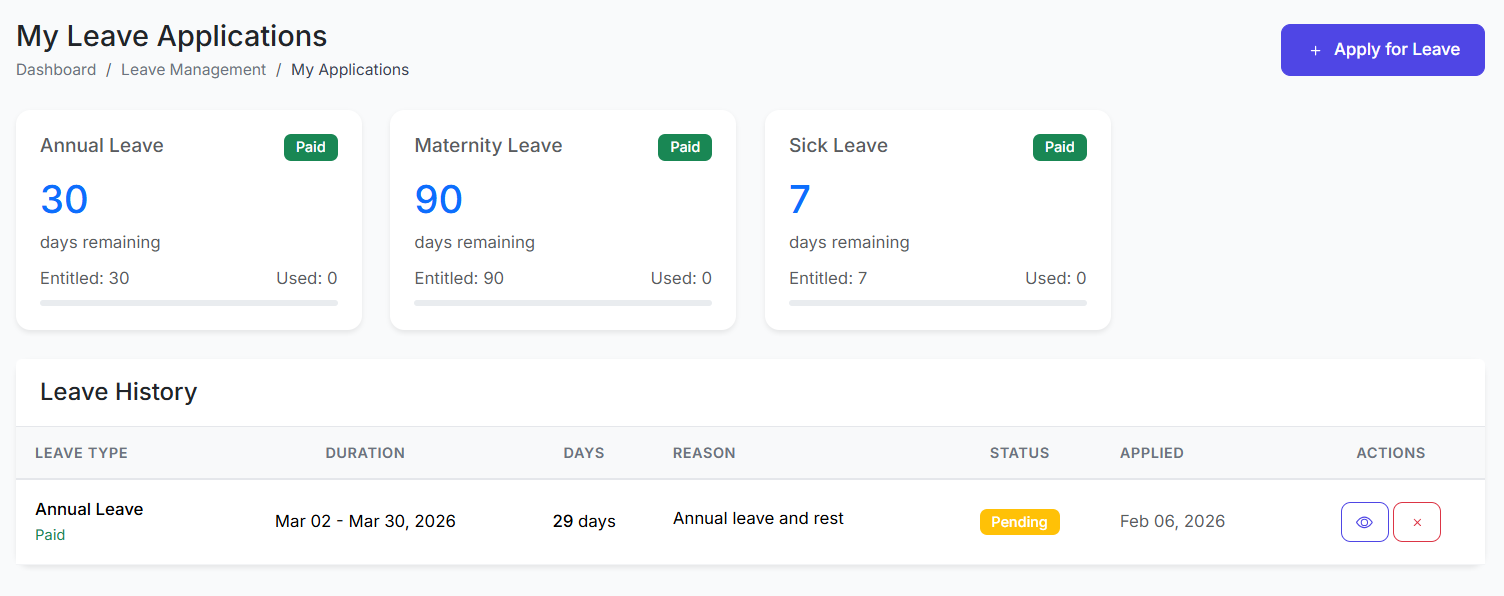
Task: Click Paid badge on Annual Leave card
Action: pos(311,147)
